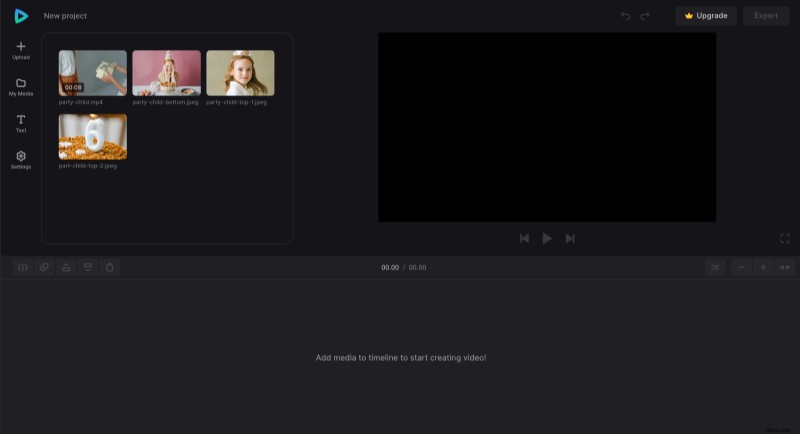The image size is (800, 434).
Task: Undo the last action
Action: coord(626,16)
